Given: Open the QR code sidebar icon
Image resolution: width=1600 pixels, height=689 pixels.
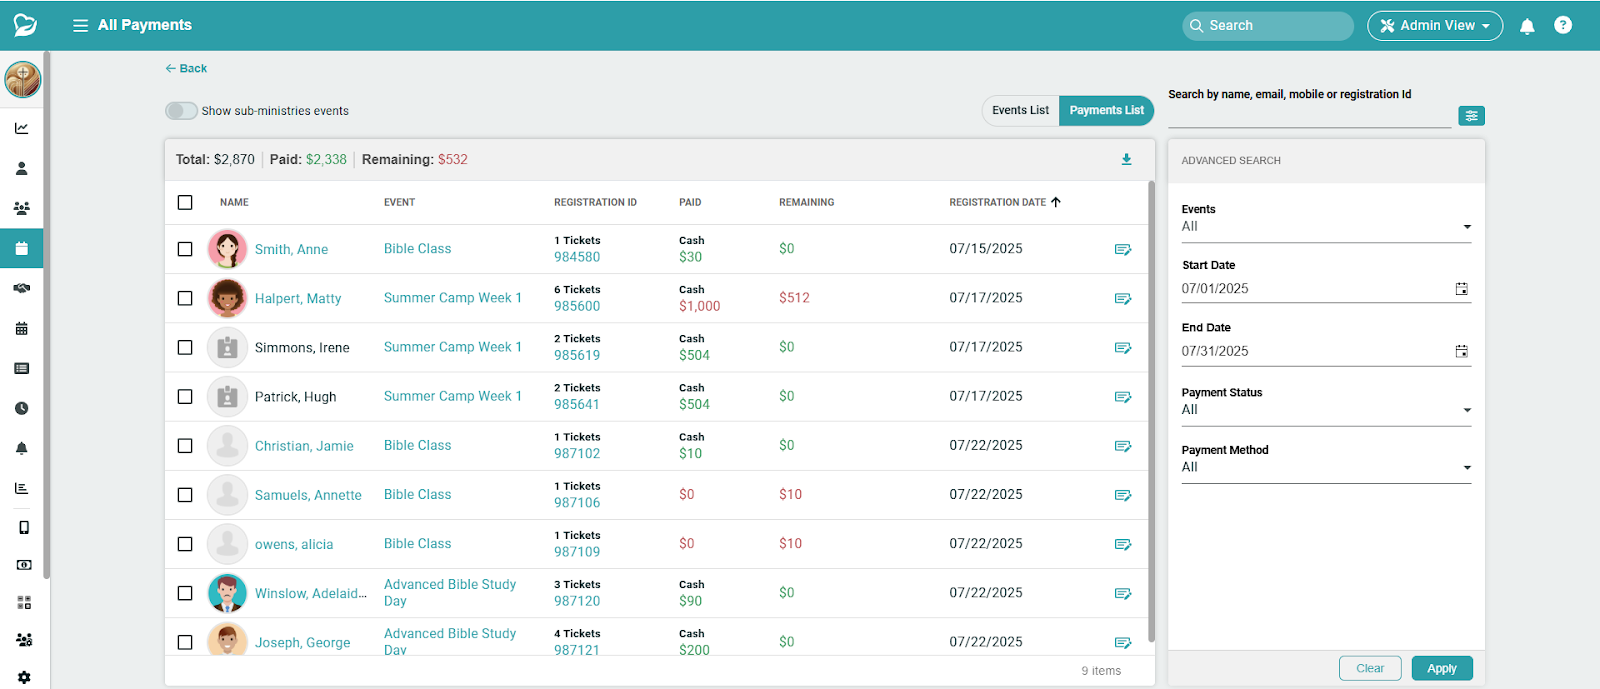Looking at the screenshot, I should 24,602.
